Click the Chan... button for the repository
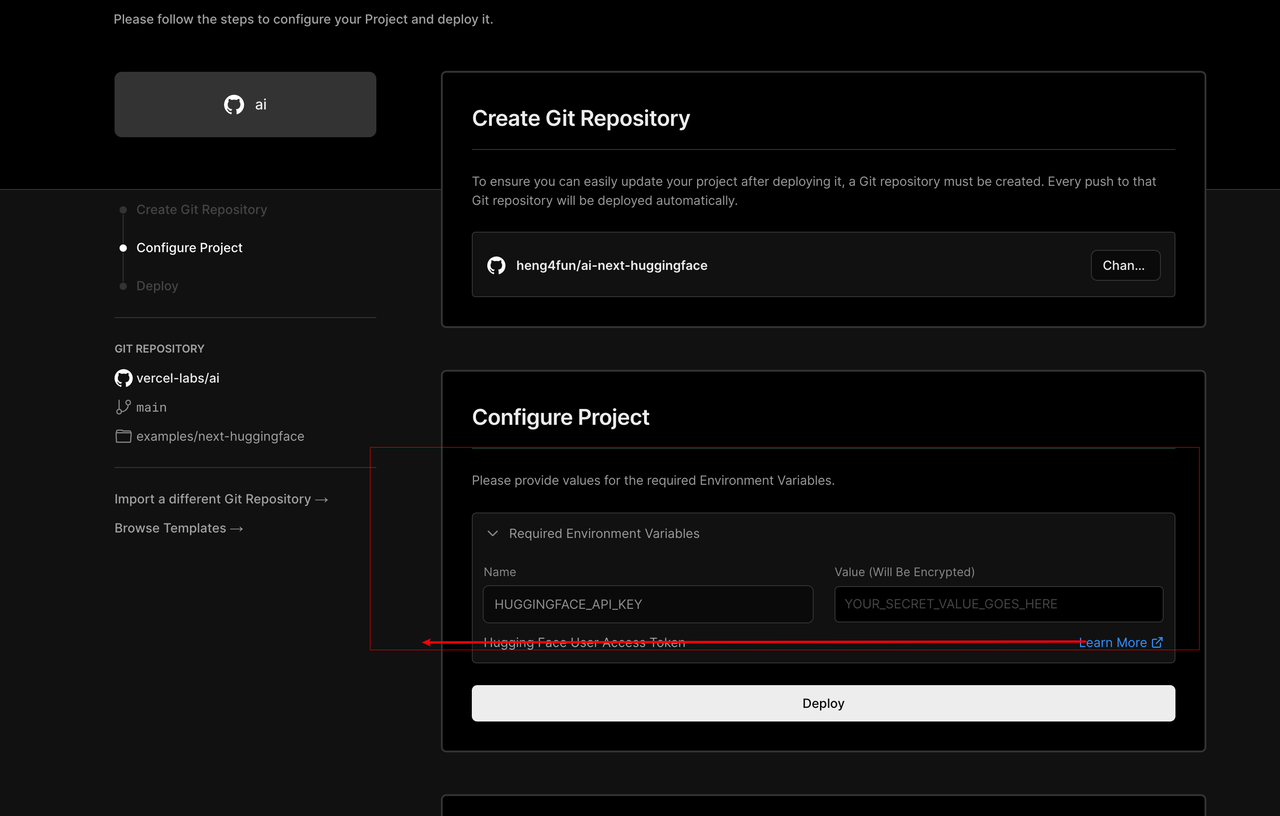 [x=1125, y=265]
